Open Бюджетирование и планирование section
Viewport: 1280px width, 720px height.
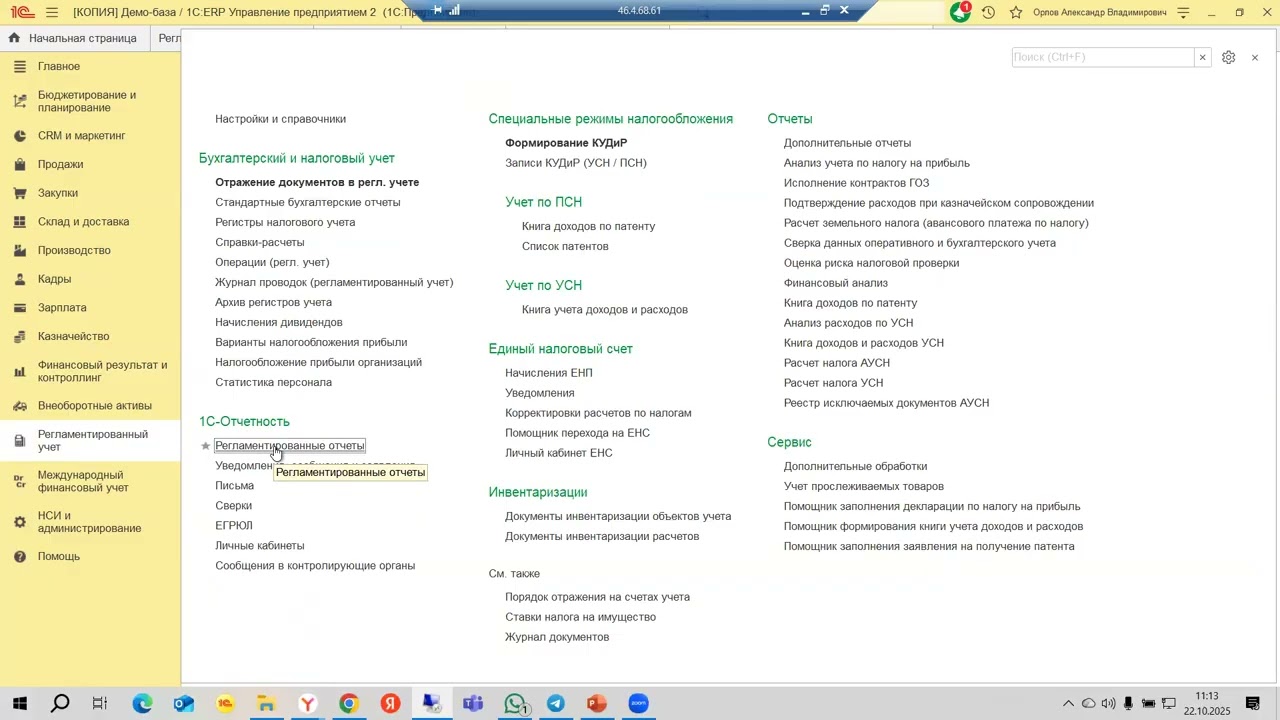87,101
